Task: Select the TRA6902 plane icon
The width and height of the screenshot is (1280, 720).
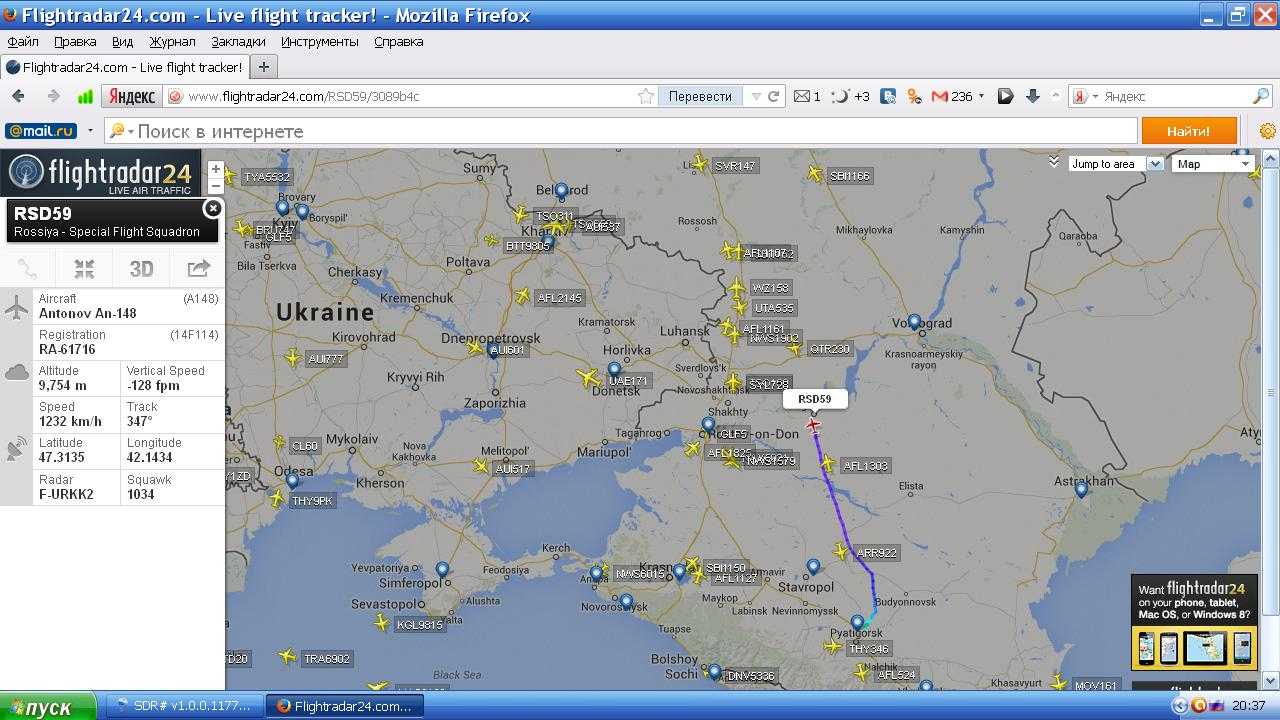Action: pyautogui.click(x=288, y=657)
